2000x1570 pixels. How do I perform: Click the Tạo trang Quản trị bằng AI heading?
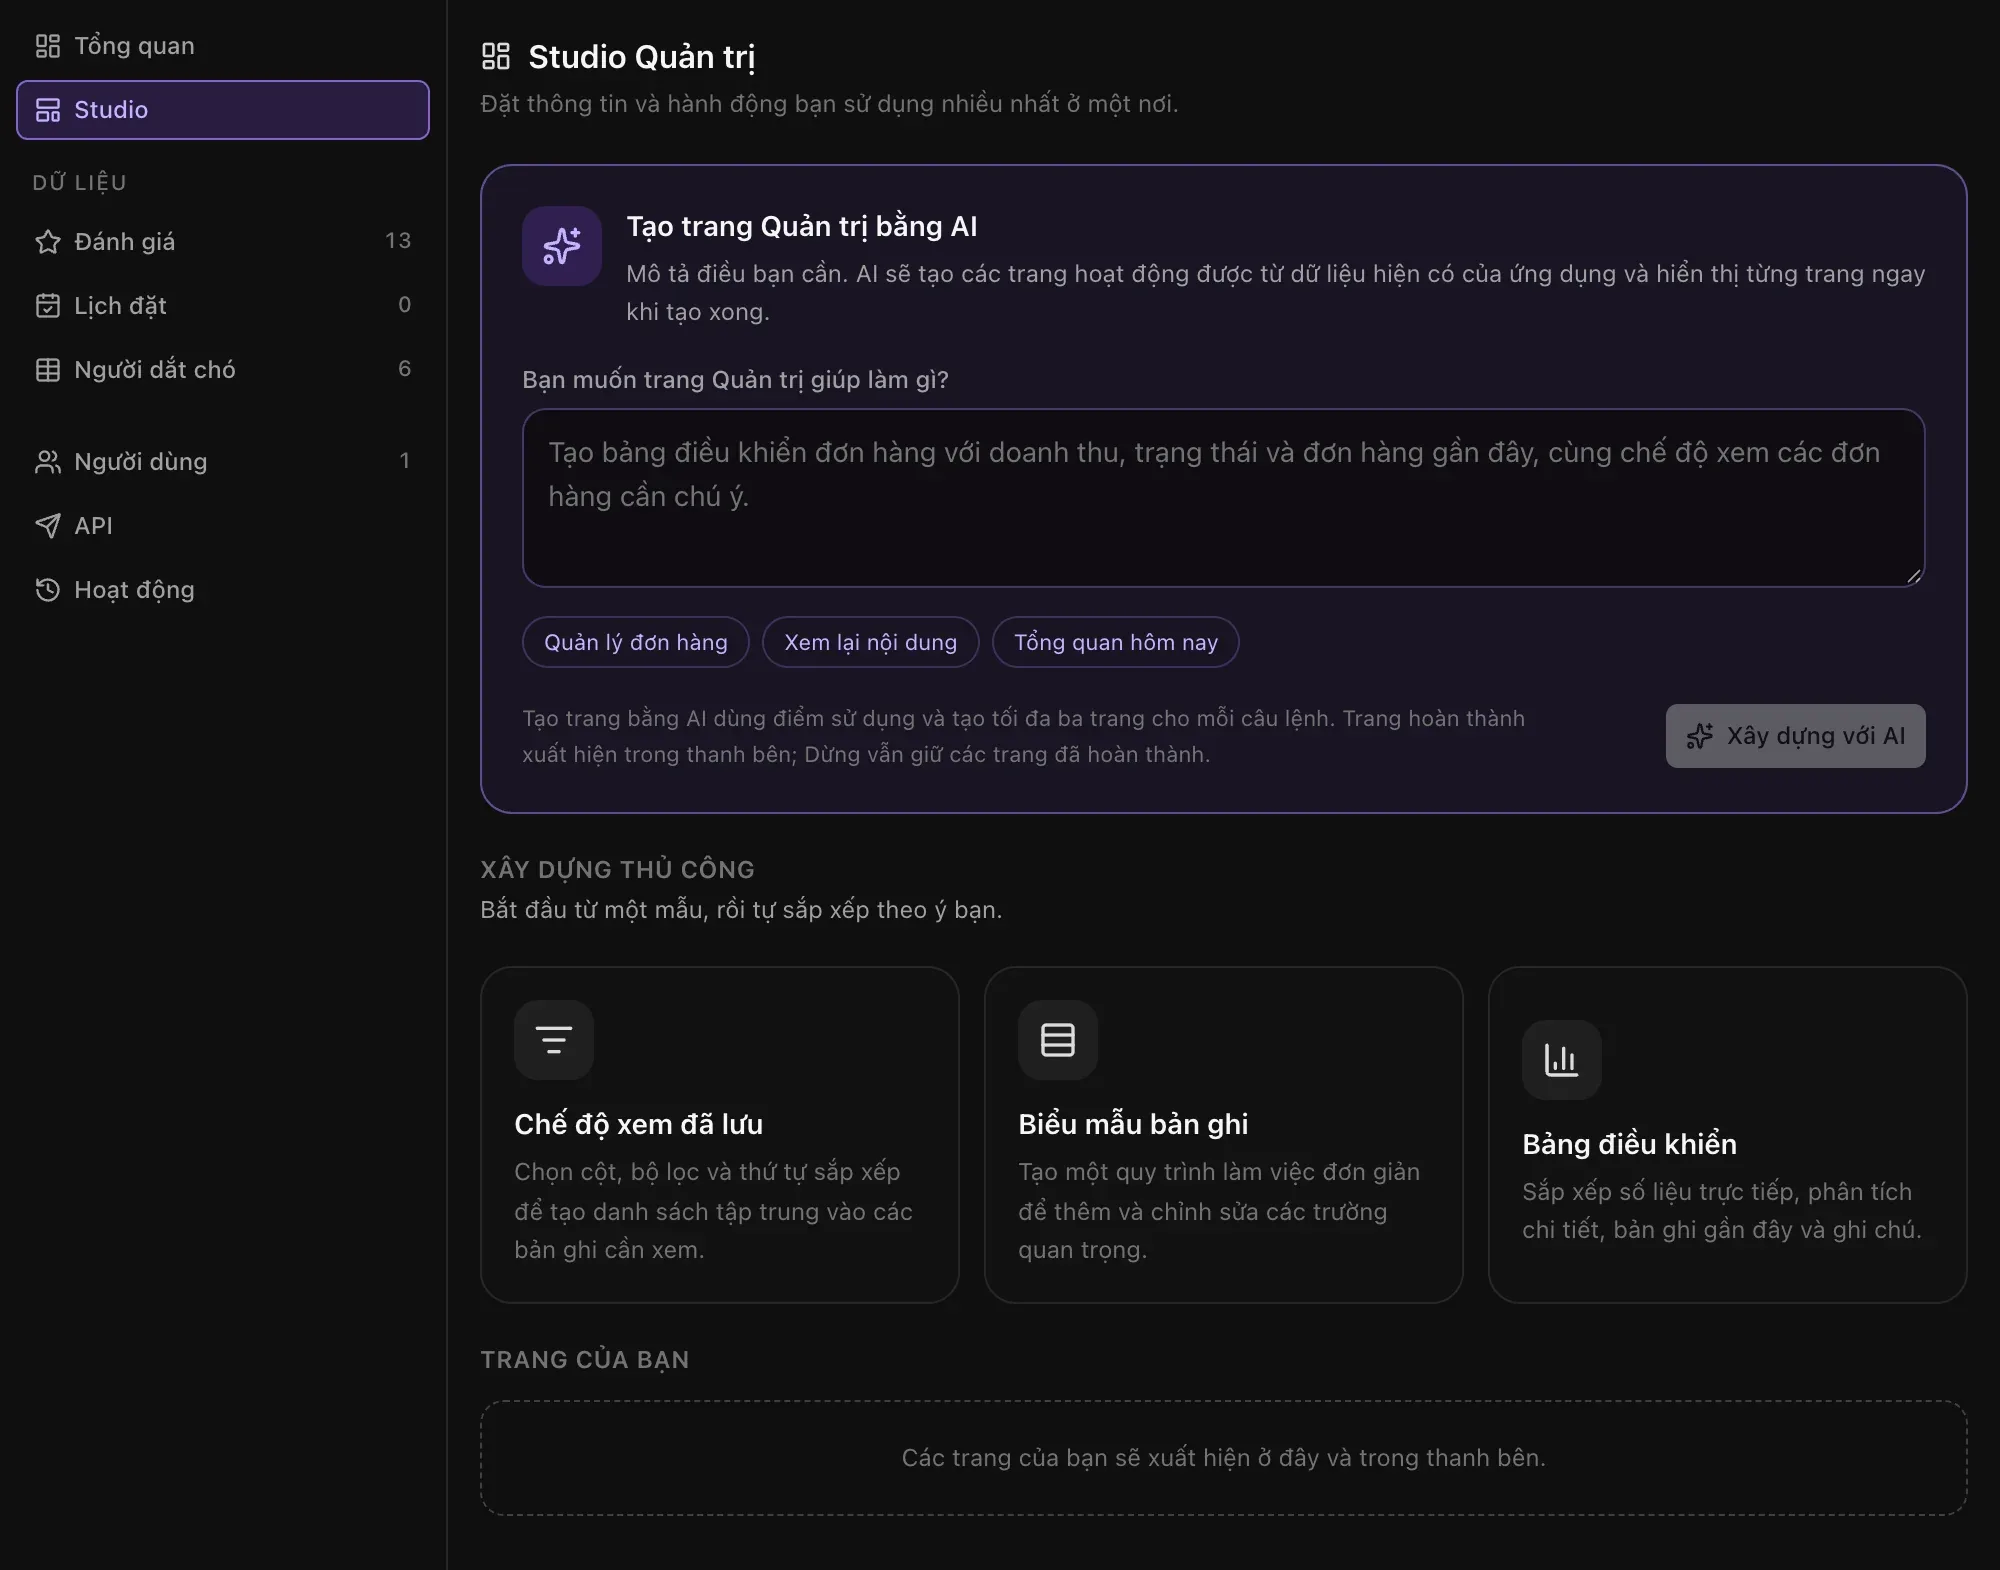(802, 227)
